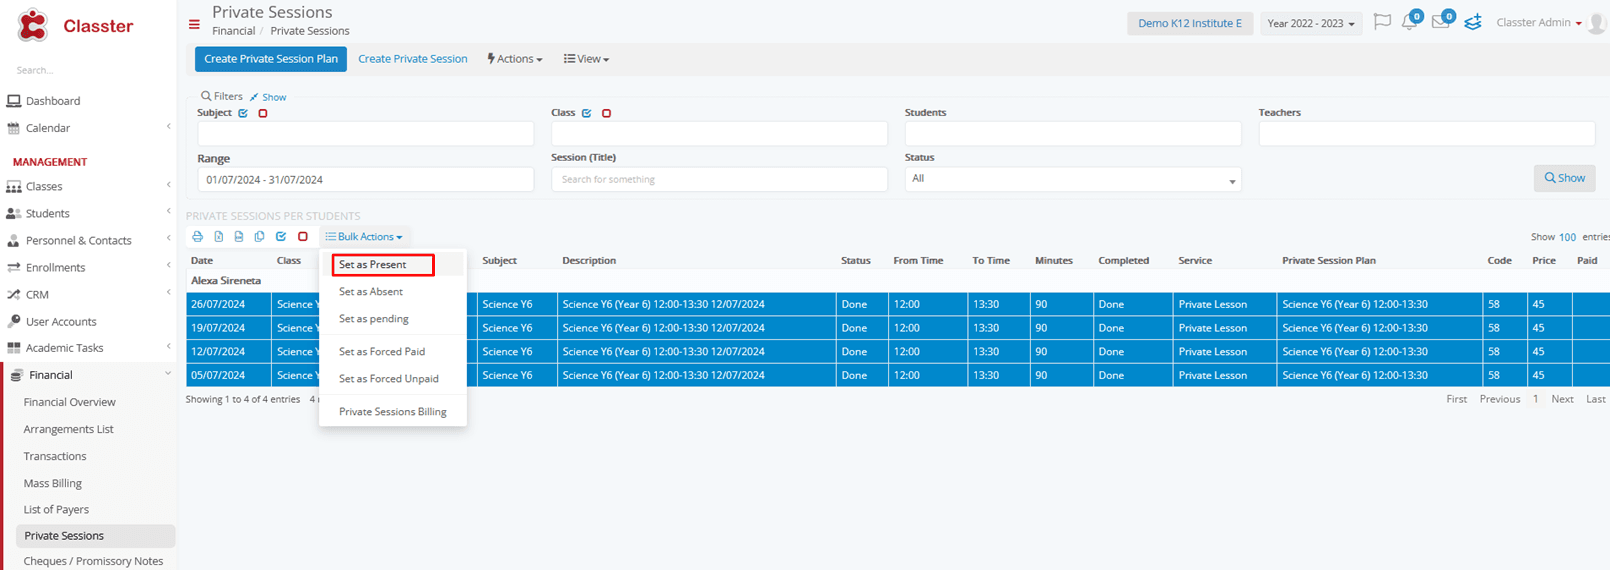Open the messages envelope icon

point(1440,22)
